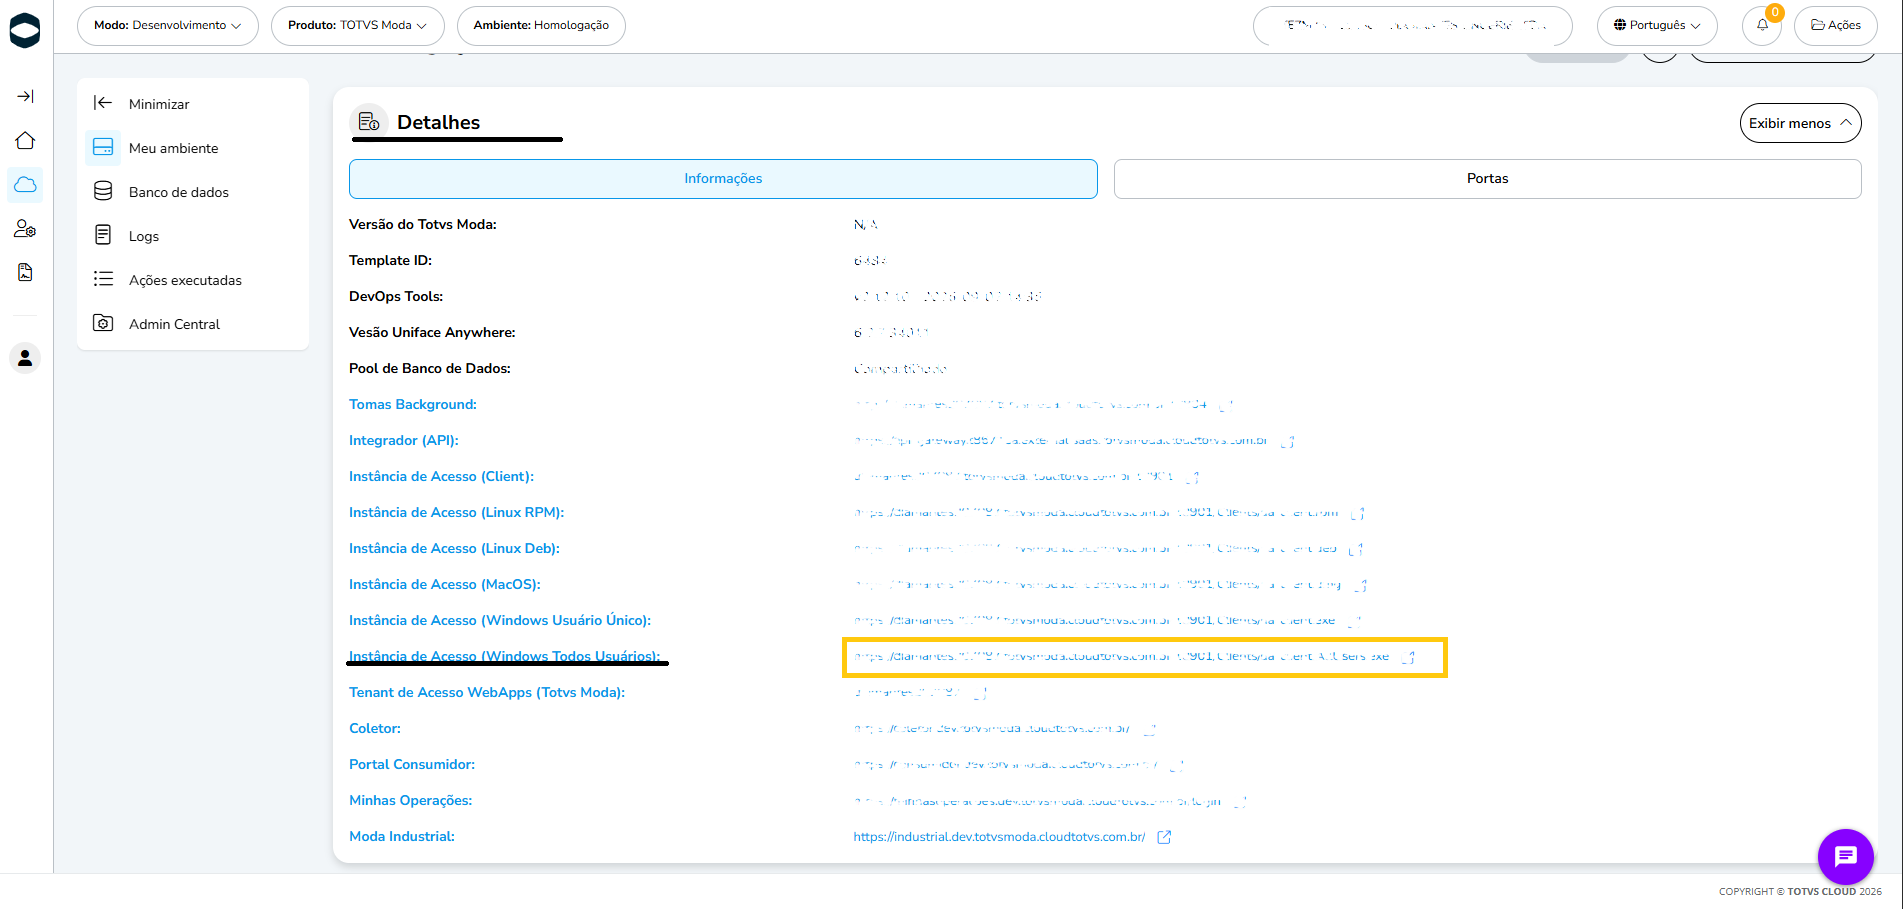
Task: Click the Admin Central gear-box icon
Action: tap(103, 323)
